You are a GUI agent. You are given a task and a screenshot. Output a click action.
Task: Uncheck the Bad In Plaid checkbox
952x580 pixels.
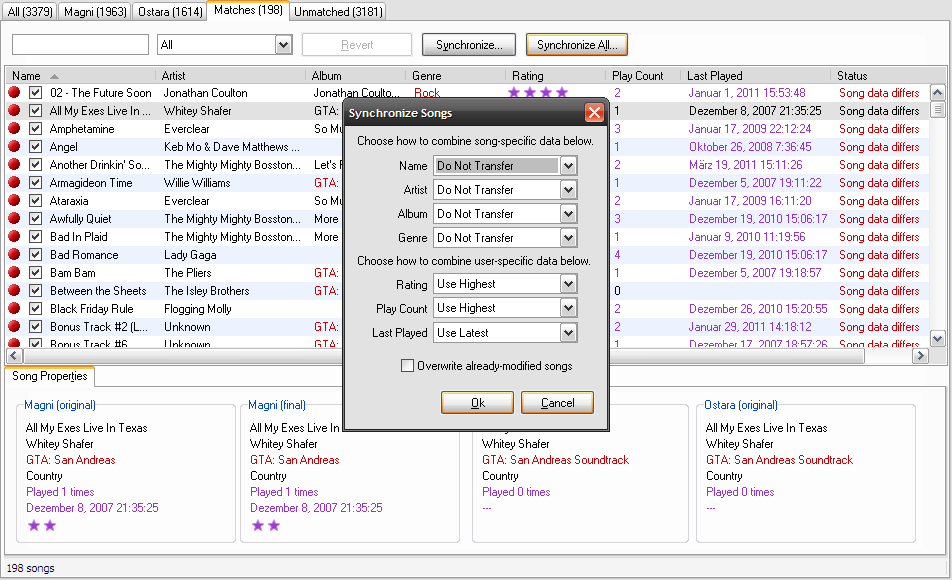tap(35, 237)
